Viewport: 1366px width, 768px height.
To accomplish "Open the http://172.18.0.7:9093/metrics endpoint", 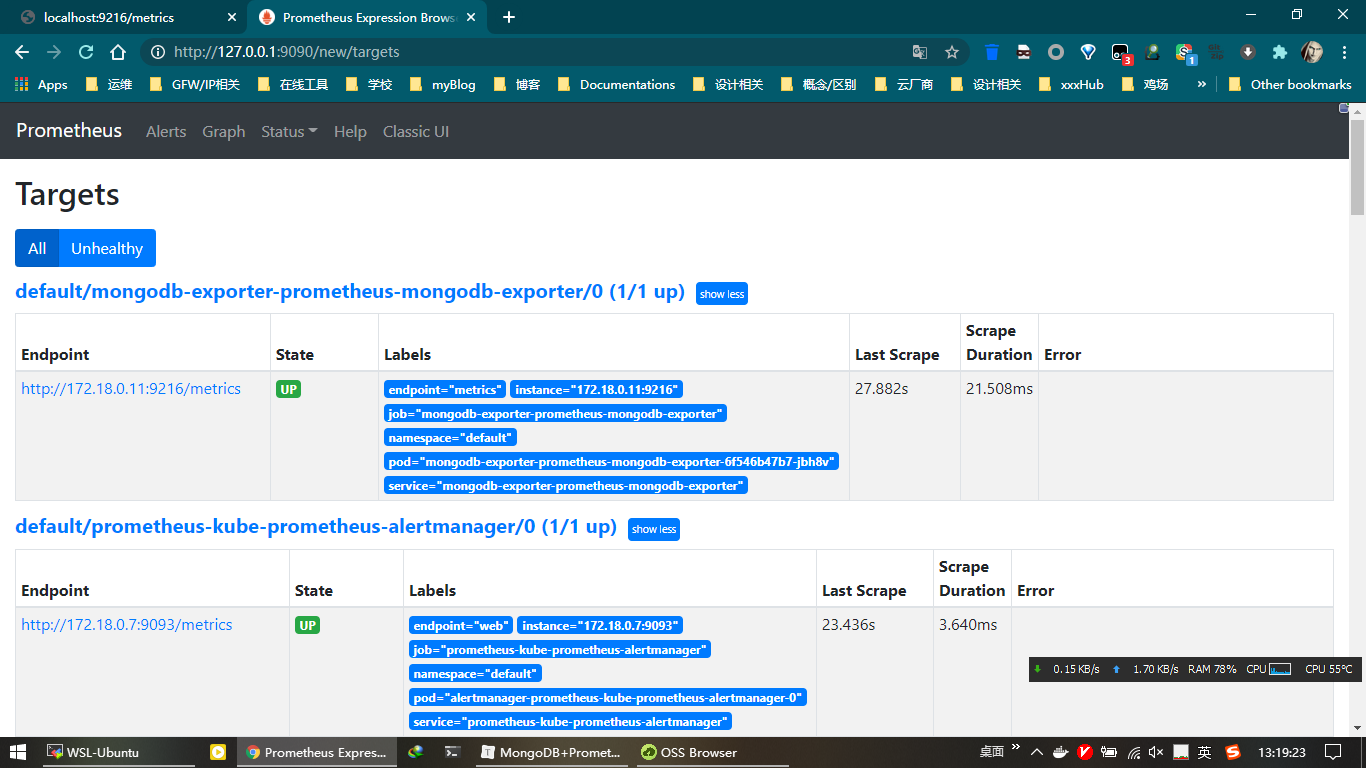I will coord(127,624).
